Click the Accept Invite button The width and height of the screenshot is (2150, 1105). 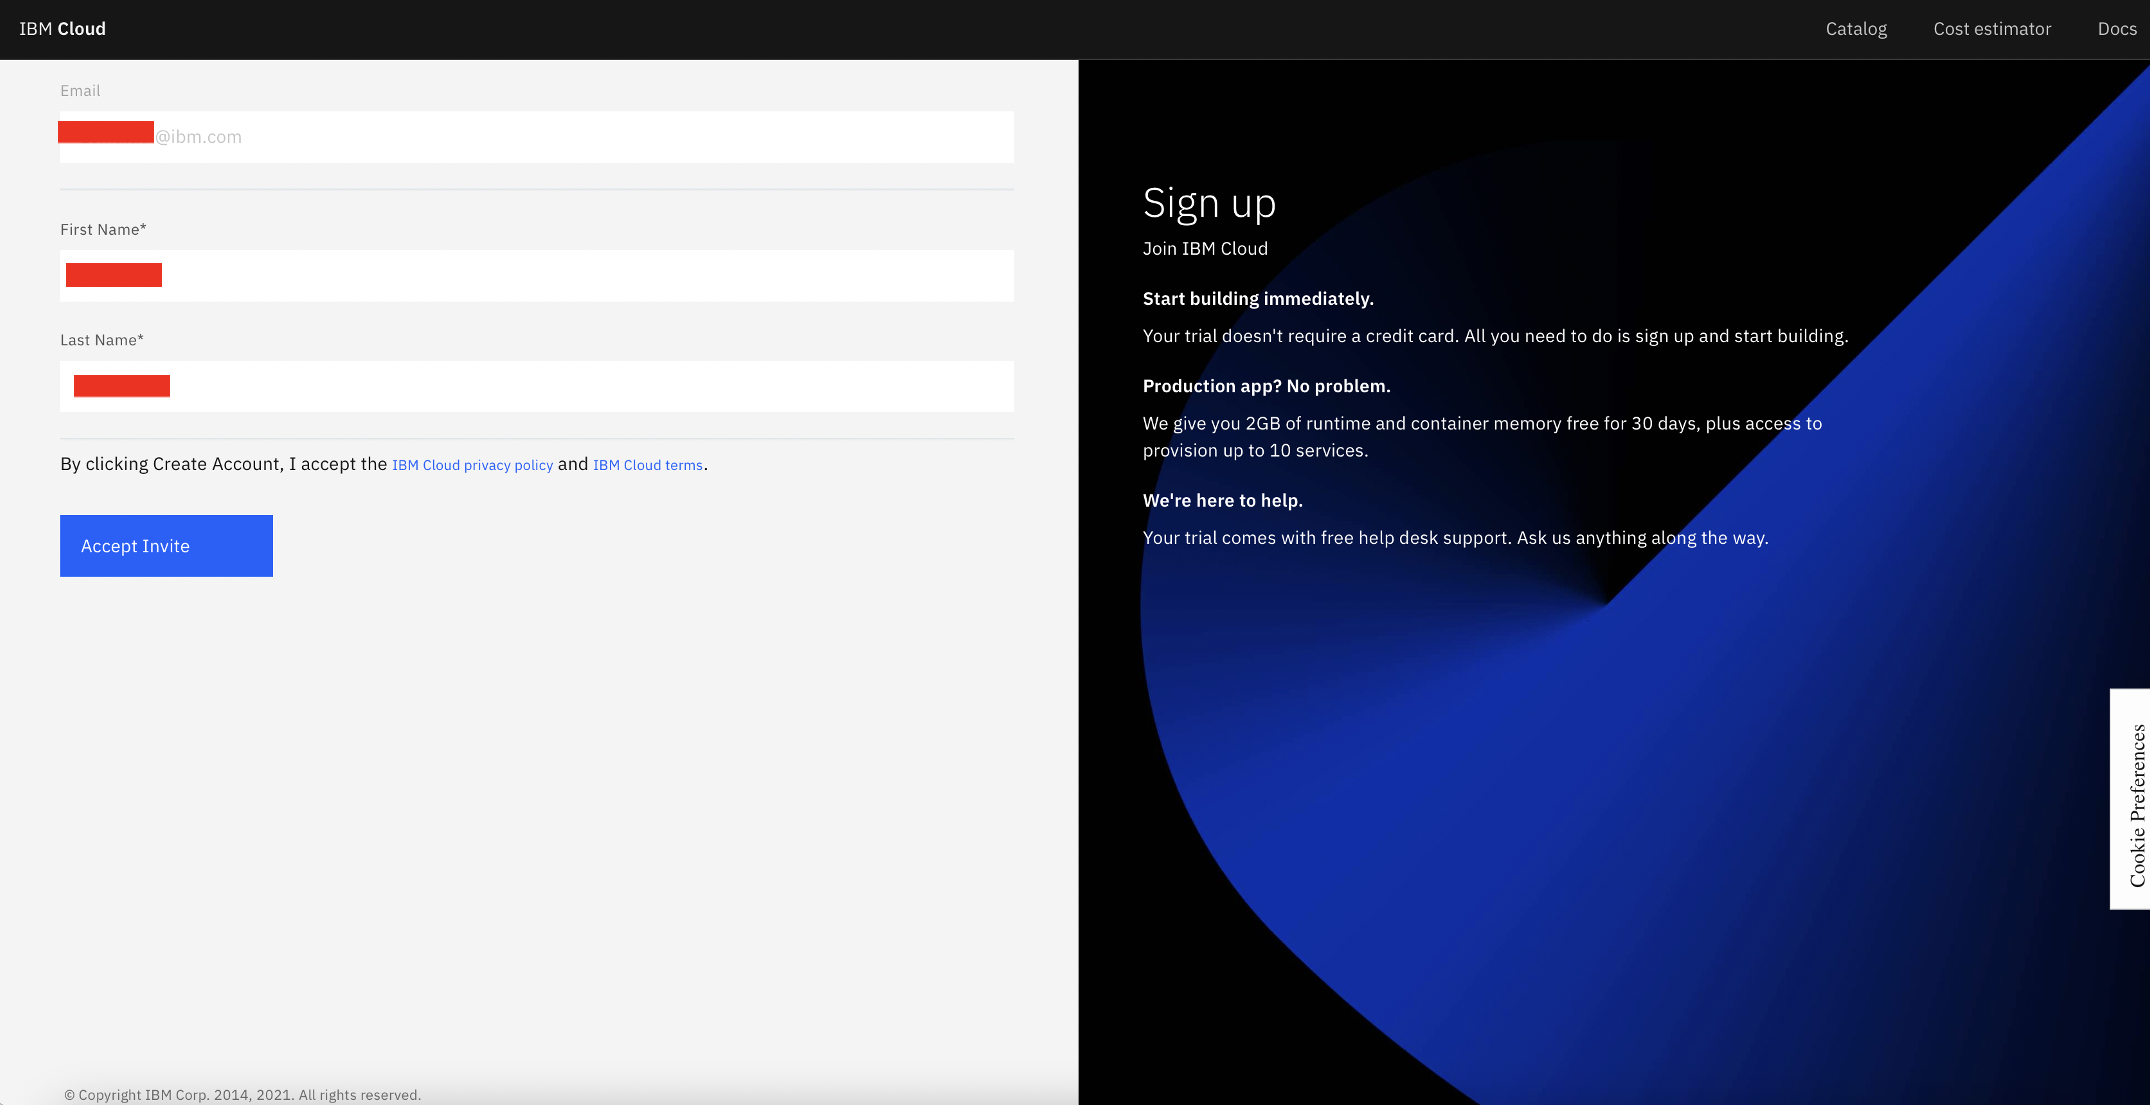tap(166, 546)
